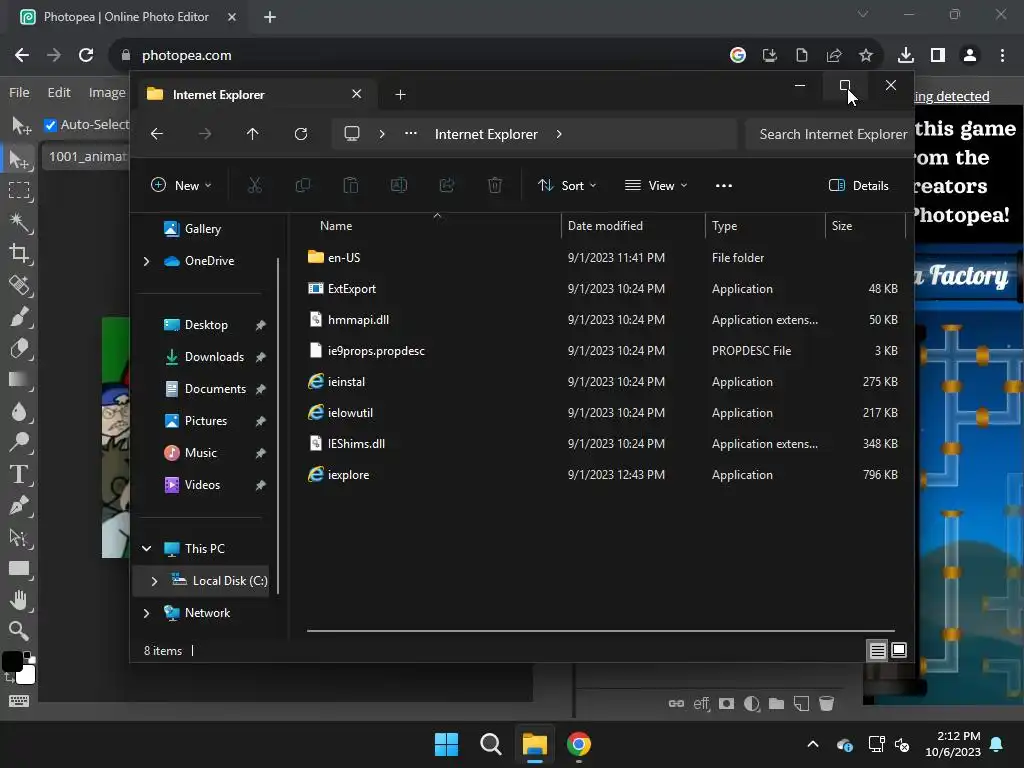The image size is (1024, 768).
Task: Sort files by the Date modified column
Action: 605,226
